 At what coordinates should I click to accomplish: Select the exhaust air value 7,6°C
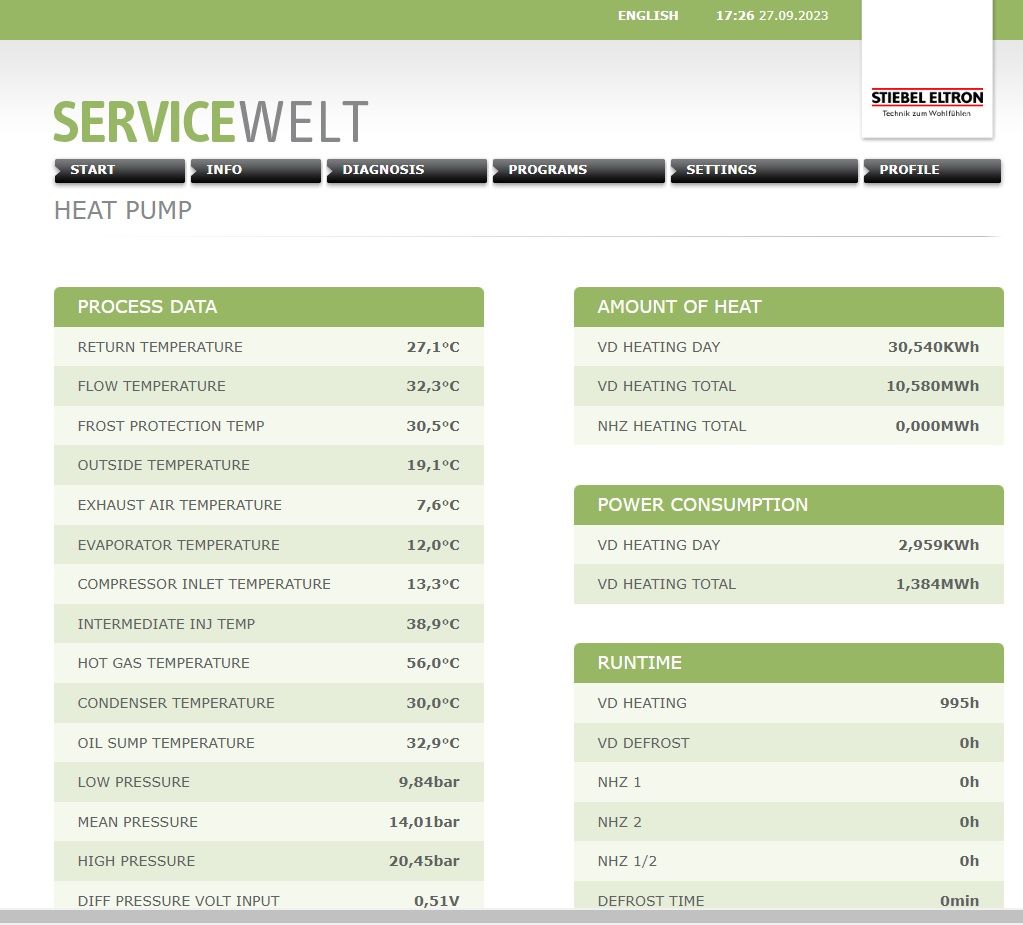pos(438,505)
